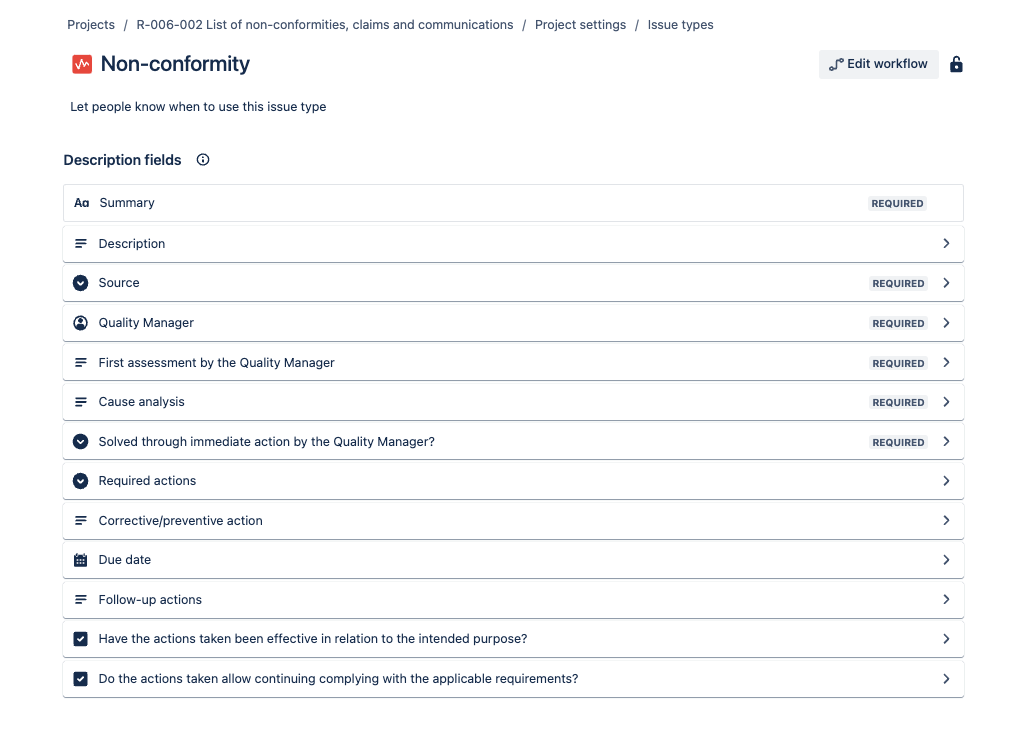Expand the Cause analysis field chevron
This screenshot has height=732, width=1023.
pos(946,402)
